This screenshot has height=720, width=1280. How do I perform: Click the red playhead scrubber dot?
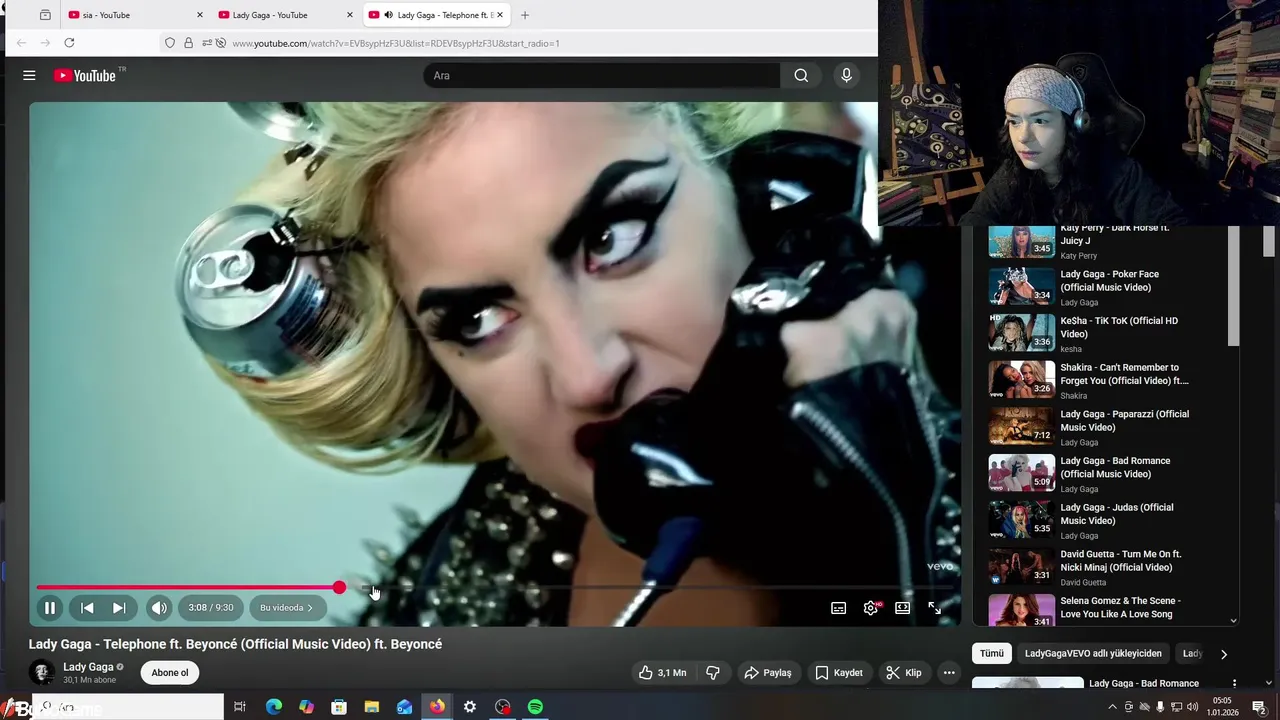click(x=339, y=587)
